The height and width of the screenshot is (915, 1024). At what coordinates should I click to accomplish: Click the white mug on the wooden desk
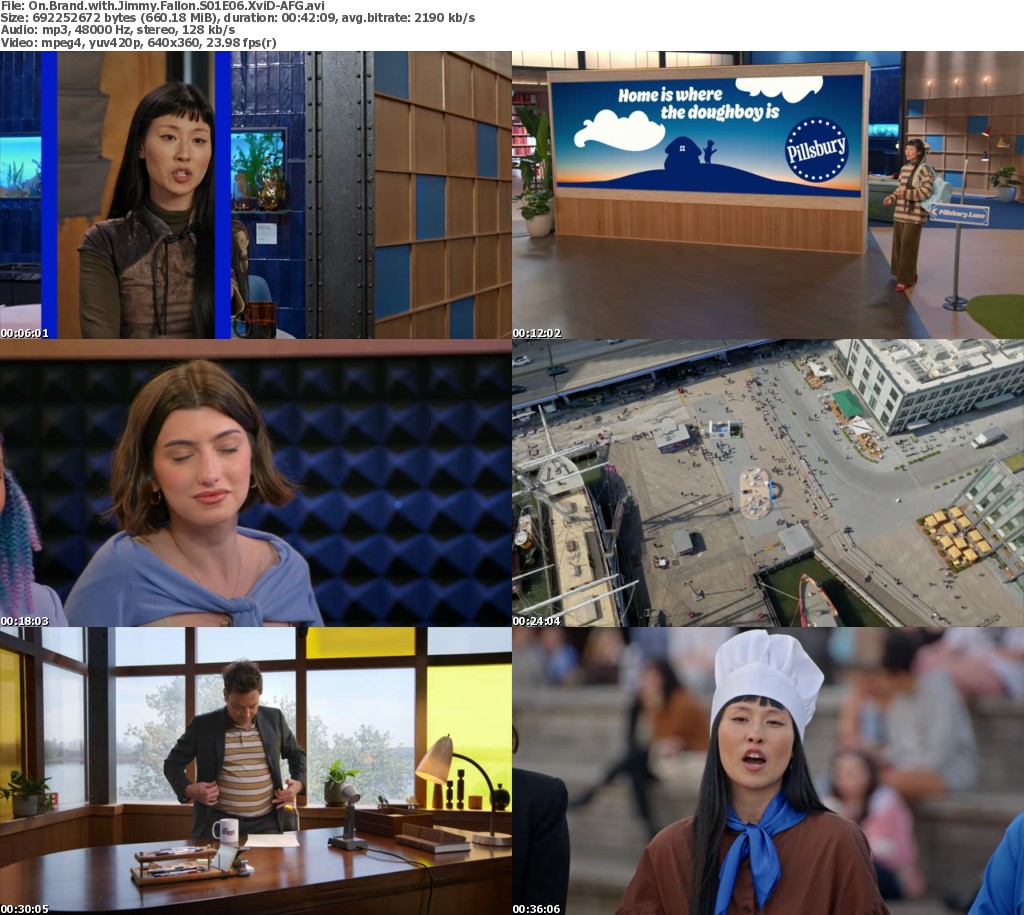tap(225, 830)
